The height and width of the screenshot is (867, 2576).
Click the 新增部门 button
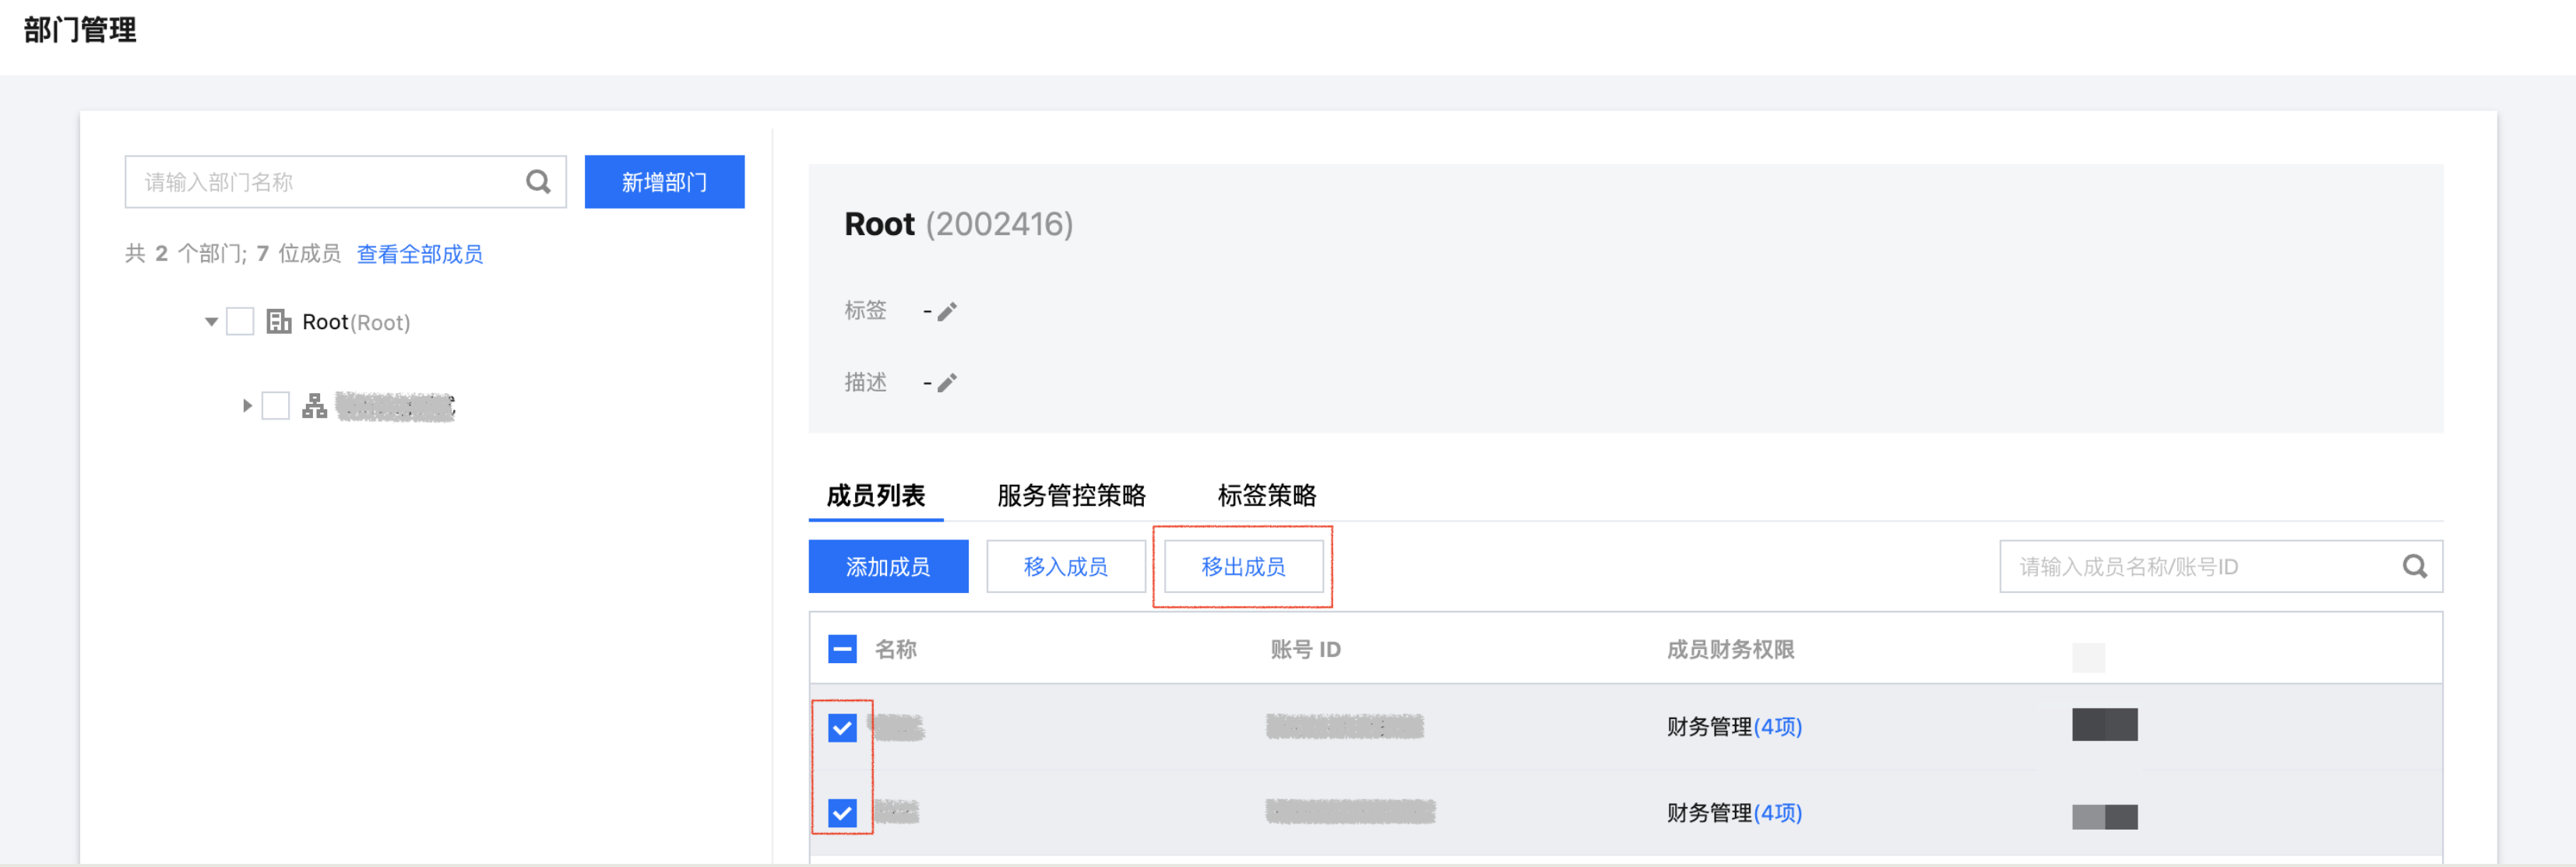click(664, 182)
